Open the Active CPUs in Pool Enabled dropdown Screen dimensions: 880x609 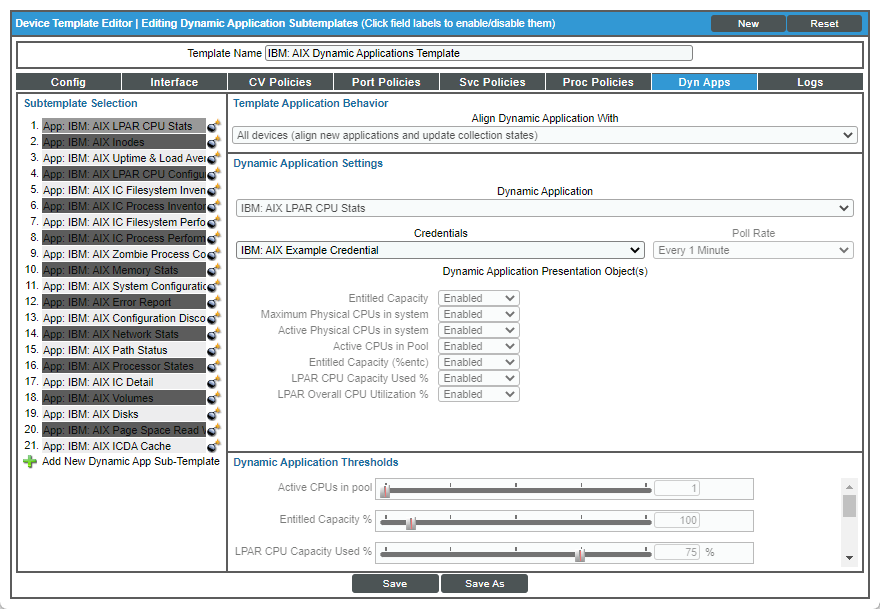click(x=479, y=346)
